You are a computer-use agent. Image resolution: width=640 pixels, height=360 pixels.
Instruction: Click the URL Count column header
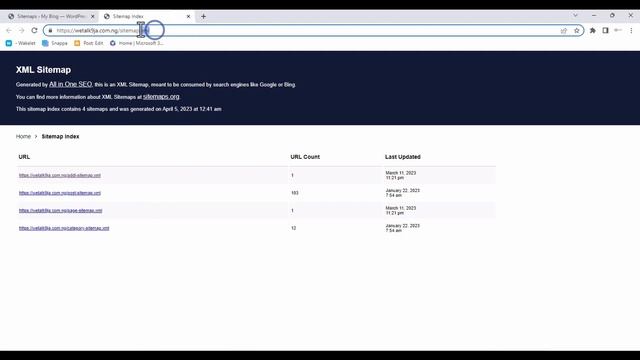(x=305, y=157)
